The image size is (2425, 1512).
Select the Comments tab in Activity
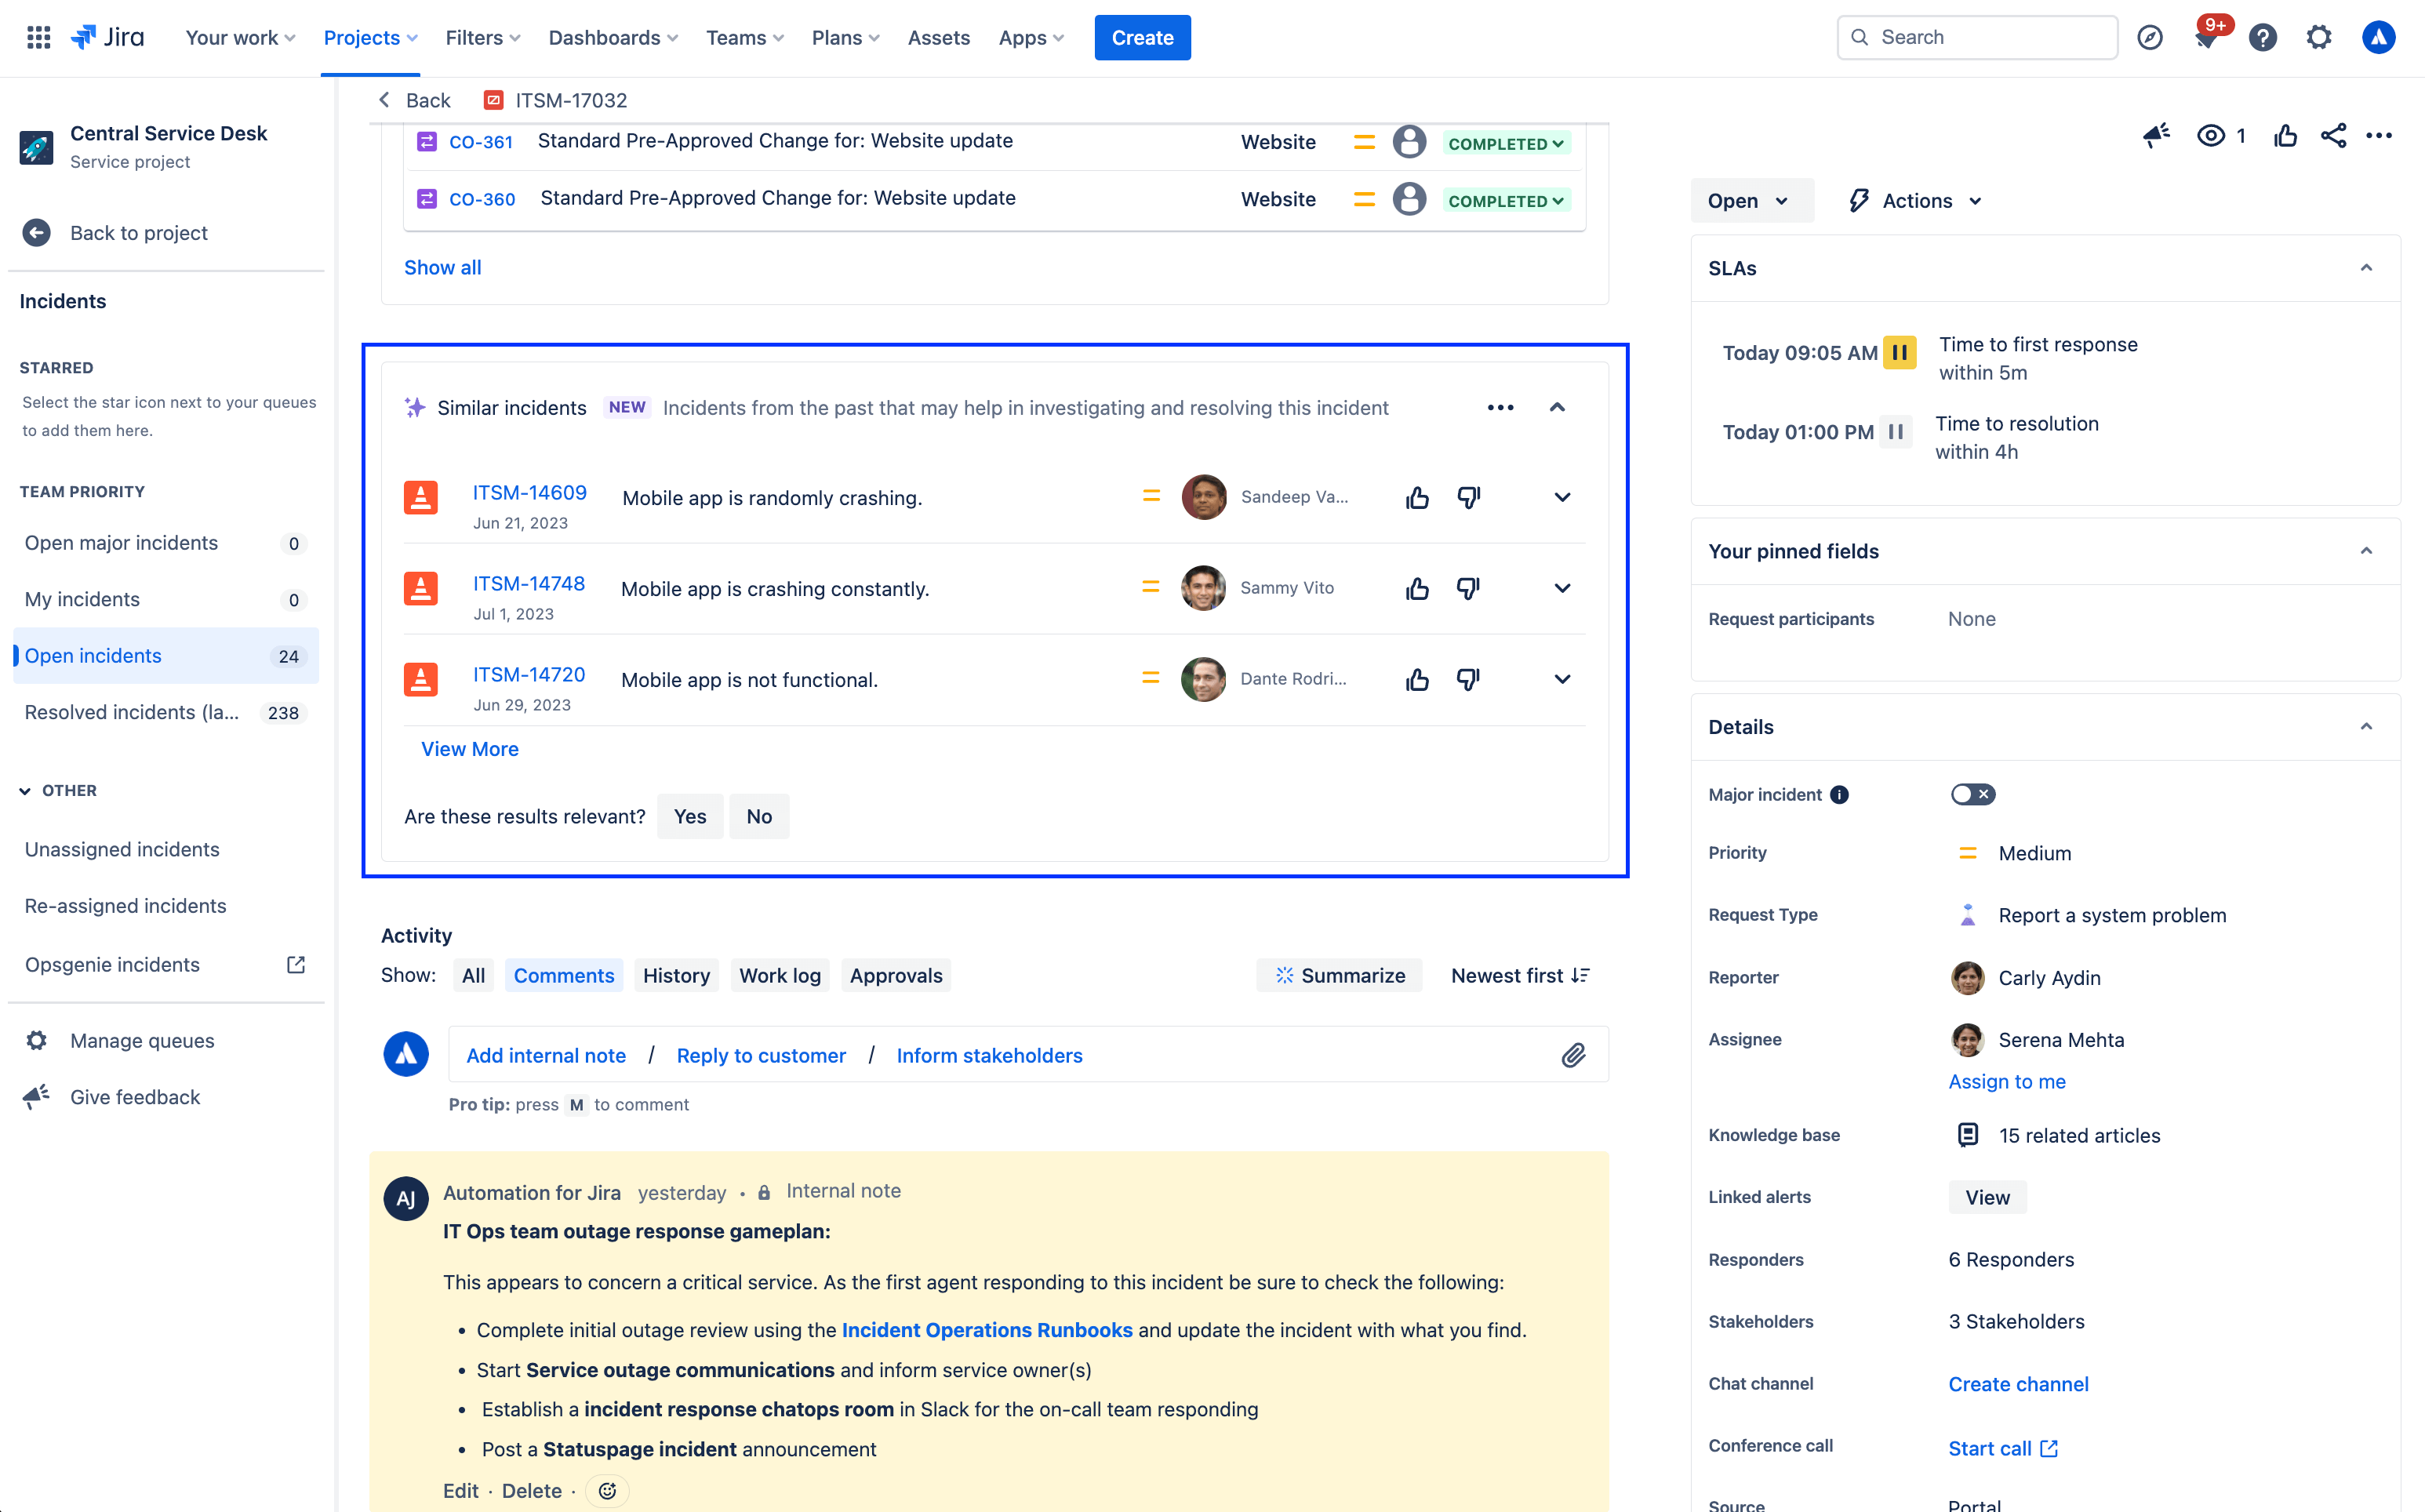click(x=562, y=976)
